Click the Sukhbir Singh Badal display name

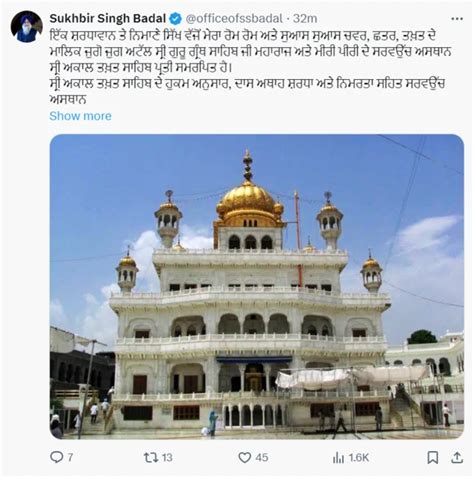(107, 18)
